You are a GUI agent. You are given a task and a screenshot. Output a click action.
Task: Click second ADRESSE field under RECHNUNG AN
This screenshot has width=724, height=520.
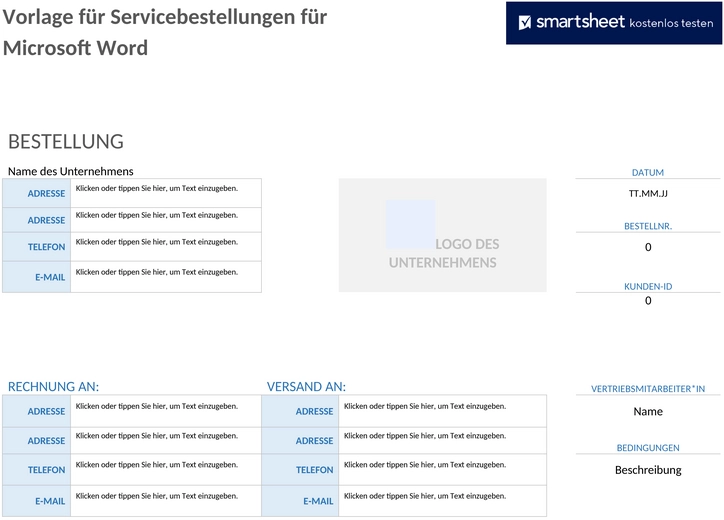(x=166, y=441)
